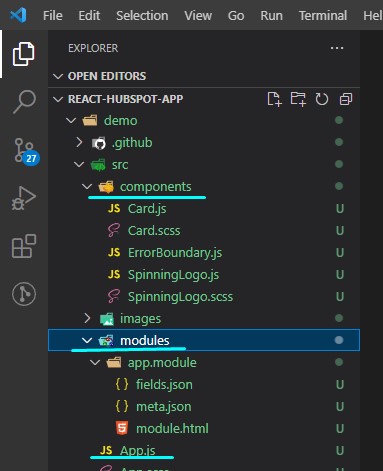Screen dimensions: 383x471
Task: Open the Extensions view
Action: coord(24,246)
